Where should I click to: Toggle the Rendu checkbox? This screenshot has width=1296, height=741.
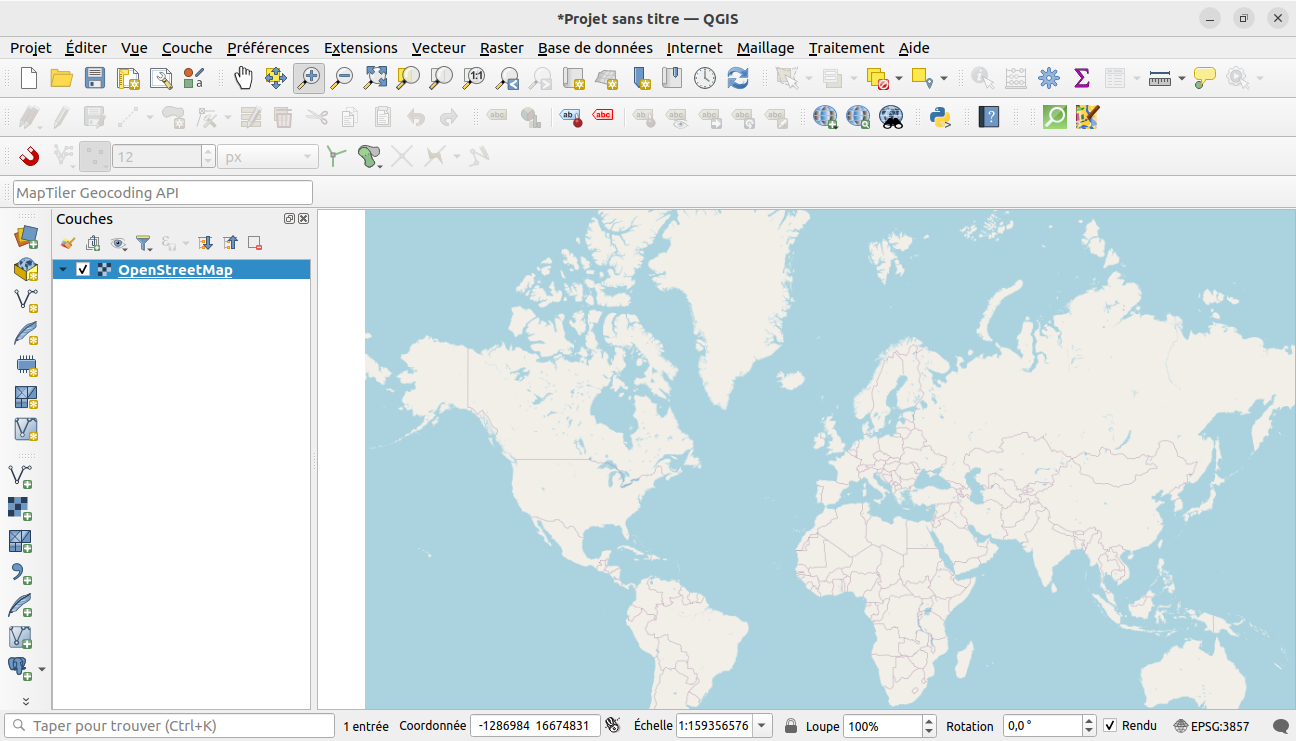[x=1110, y=726]
